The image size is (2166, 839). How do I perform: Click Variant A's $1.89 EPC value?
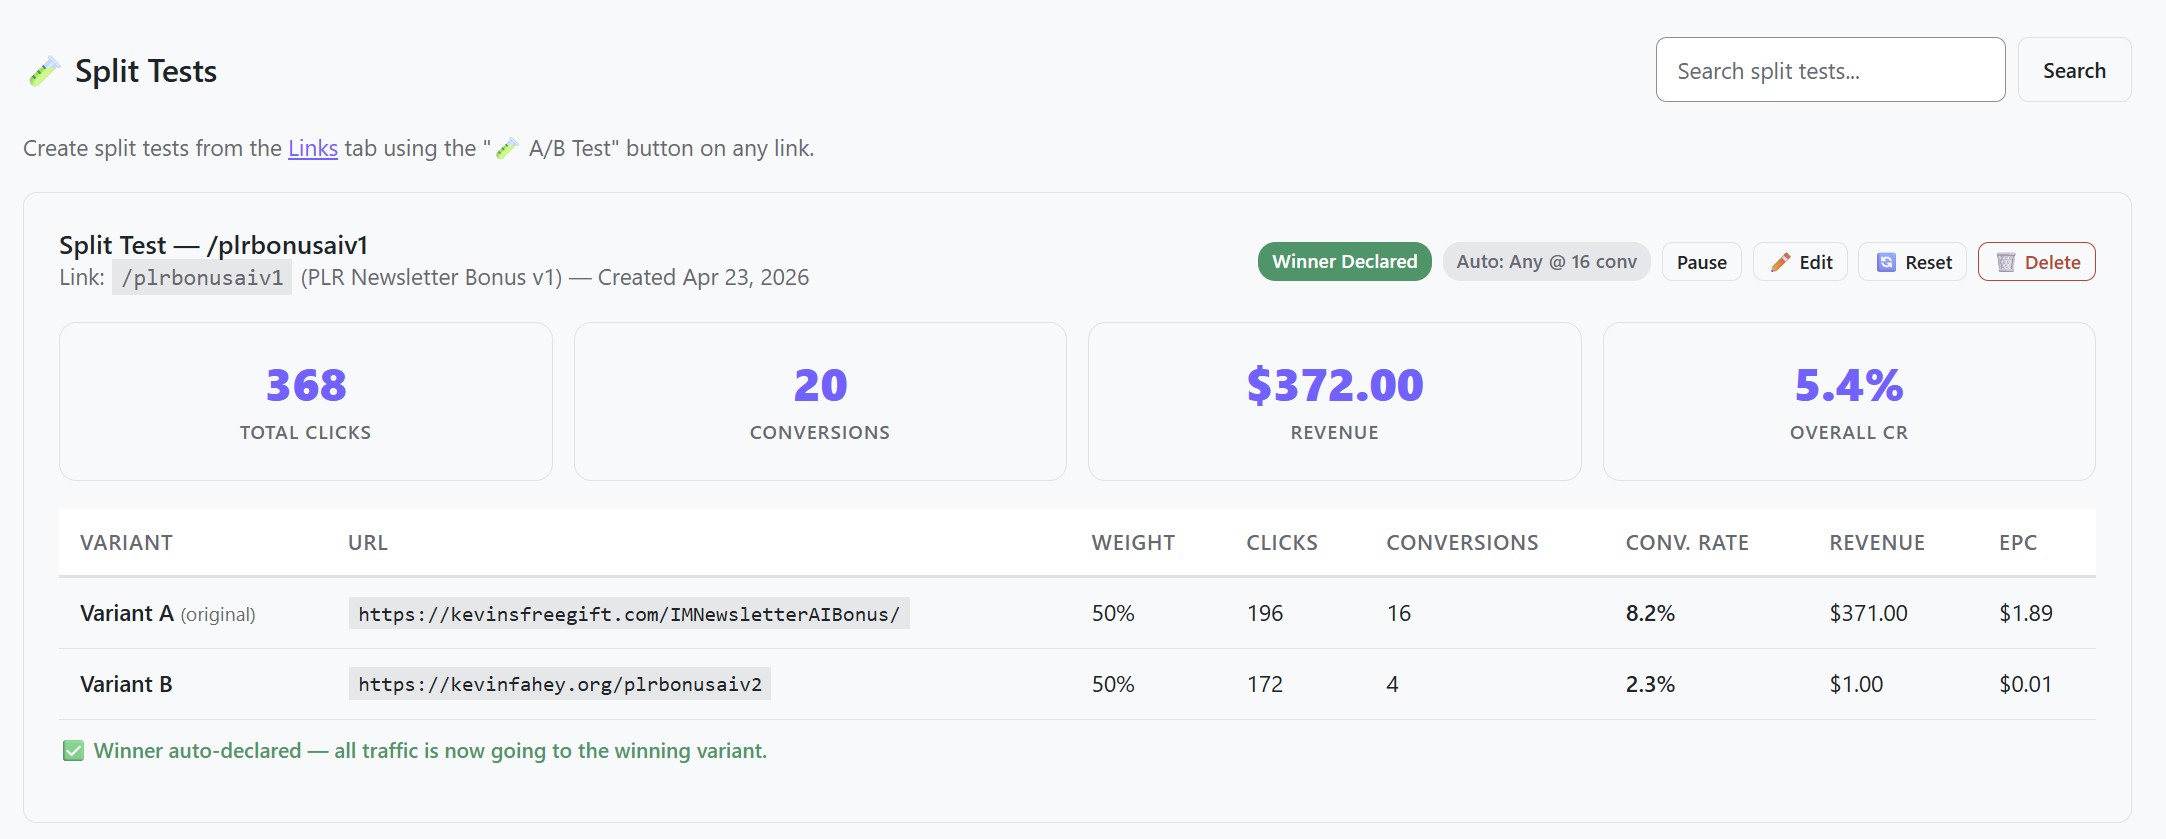pos(2026,613)
